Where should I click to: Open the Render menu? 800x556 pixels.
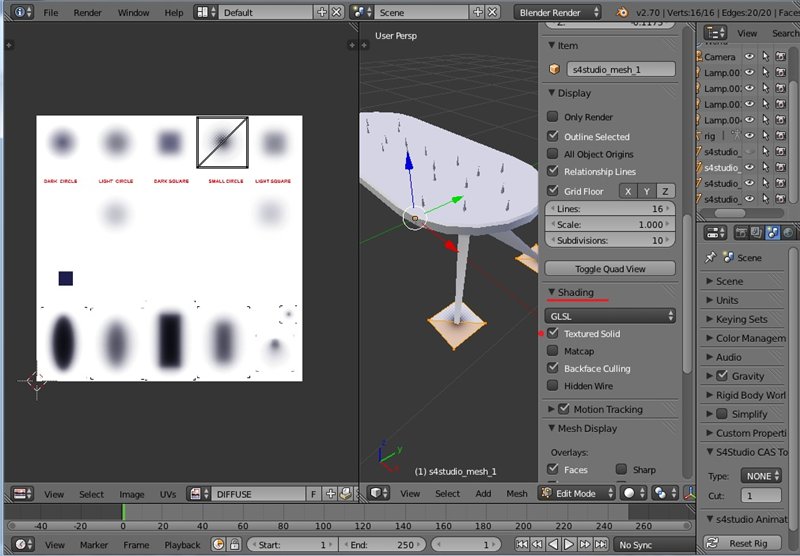click(x=87, y=12)
